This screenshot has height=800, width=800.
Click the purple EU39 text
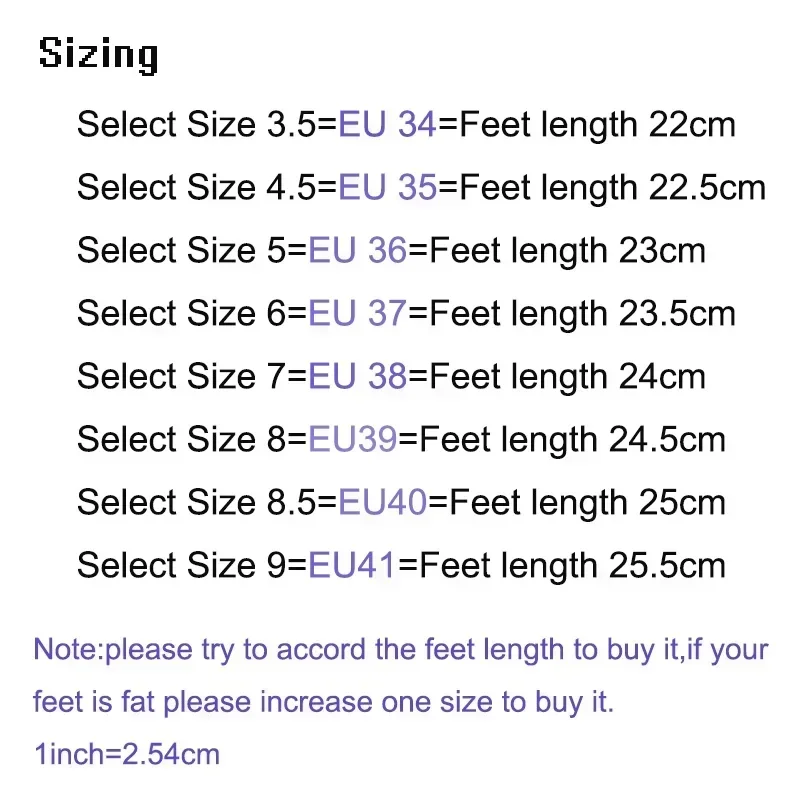(353, 439)
